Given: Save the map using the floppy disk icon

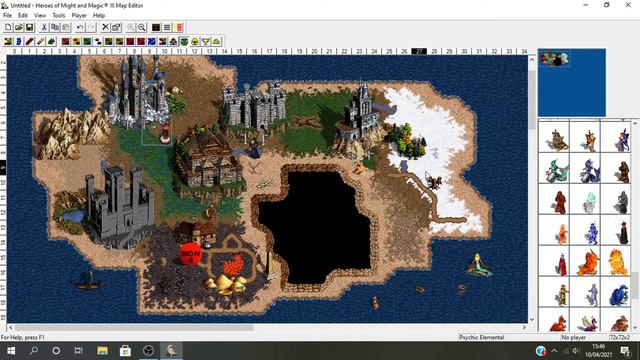Looking at the screenshot, I should coord(29,27).
